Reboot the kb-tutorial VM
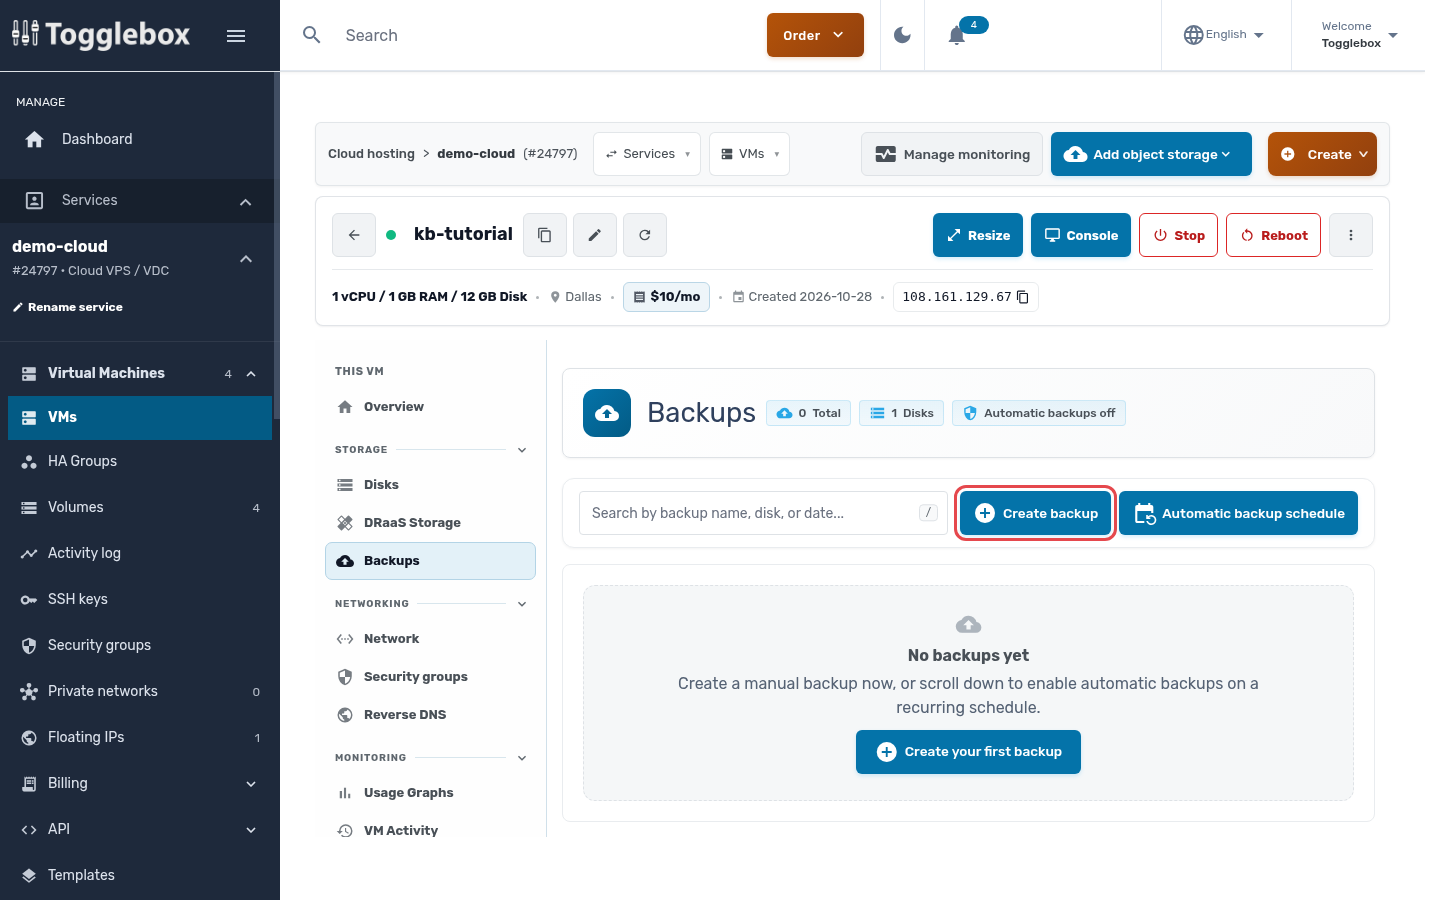1440x900 pixels. [1273, 235]
